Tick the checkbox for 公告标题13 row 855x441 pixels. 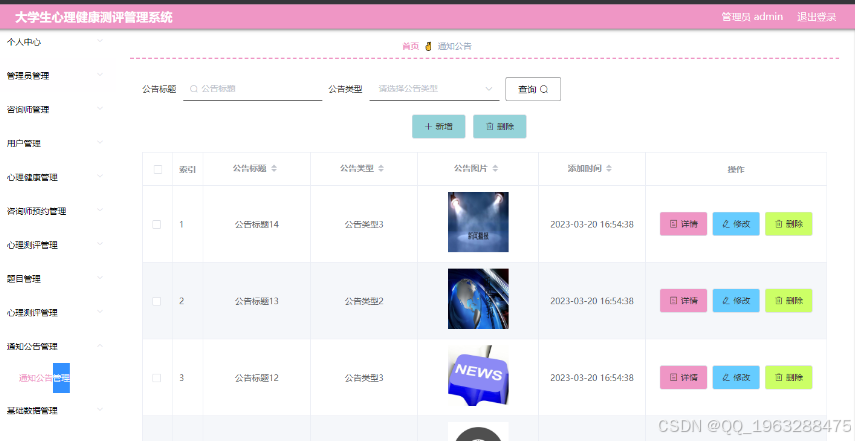(156, 301)
